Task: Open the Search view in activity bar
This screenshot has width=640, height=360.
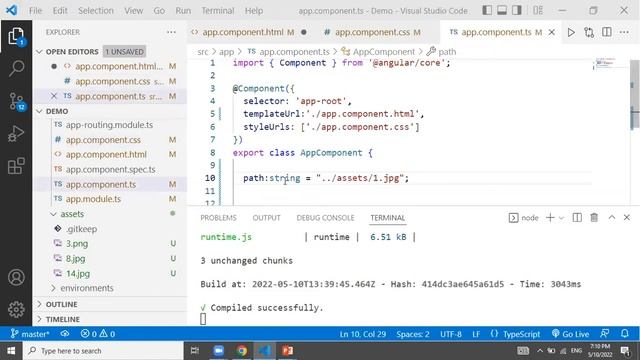Action: [16, 68]
